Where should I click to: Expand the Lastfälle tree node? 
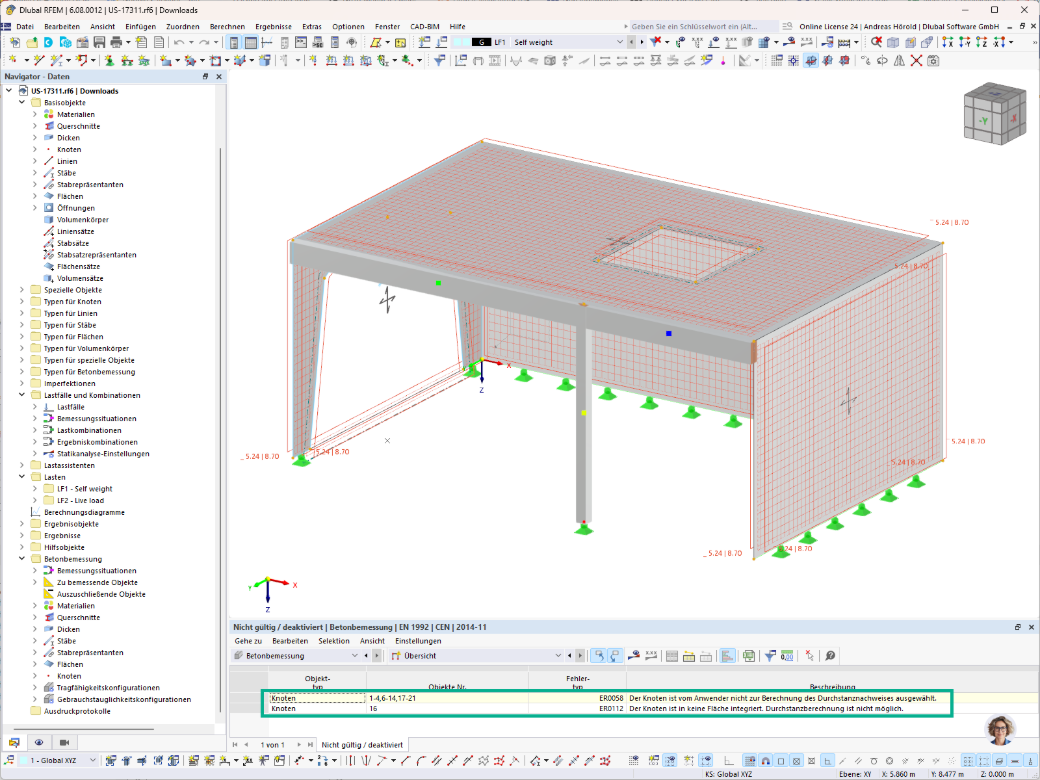point(35,407)
